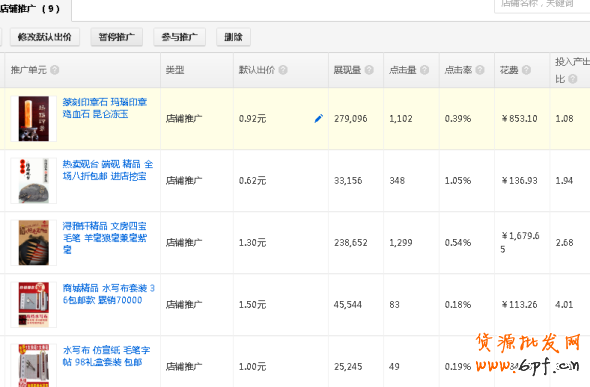Click the 删除 button
This screenshot has height=387, width=590.
point(233,37)
